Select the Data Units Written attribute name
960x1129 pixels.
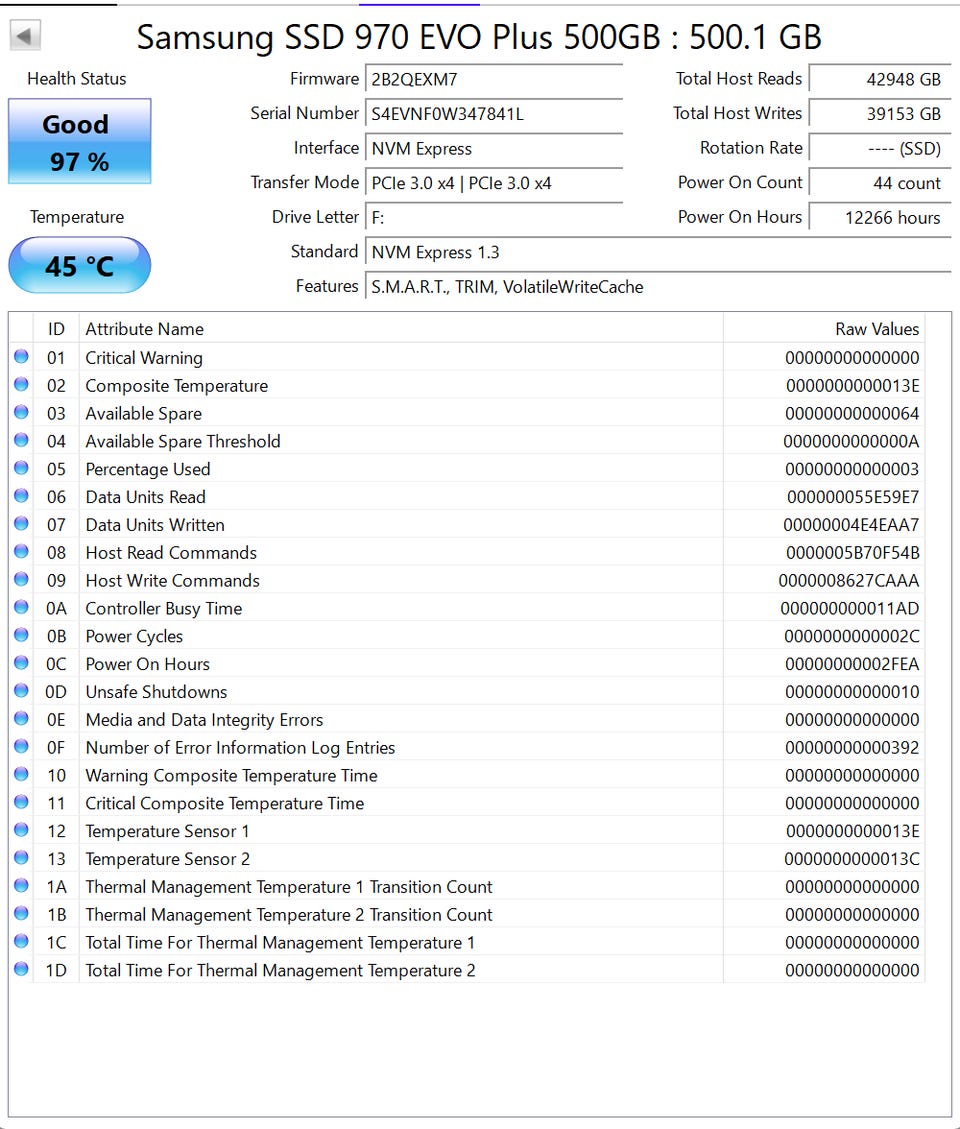[155, 525]
